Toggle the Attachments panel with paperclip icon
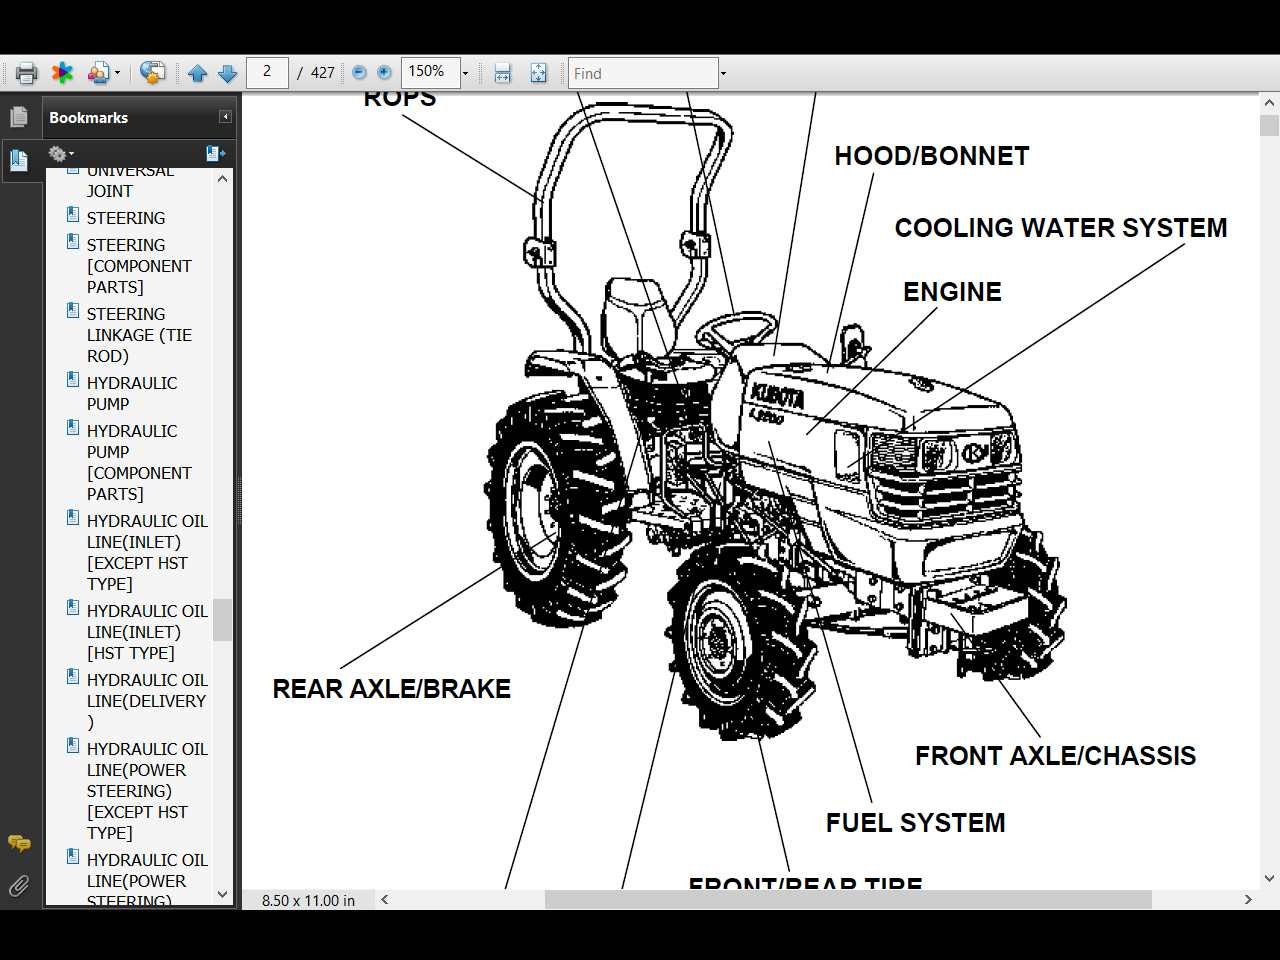 click(19, 885)
